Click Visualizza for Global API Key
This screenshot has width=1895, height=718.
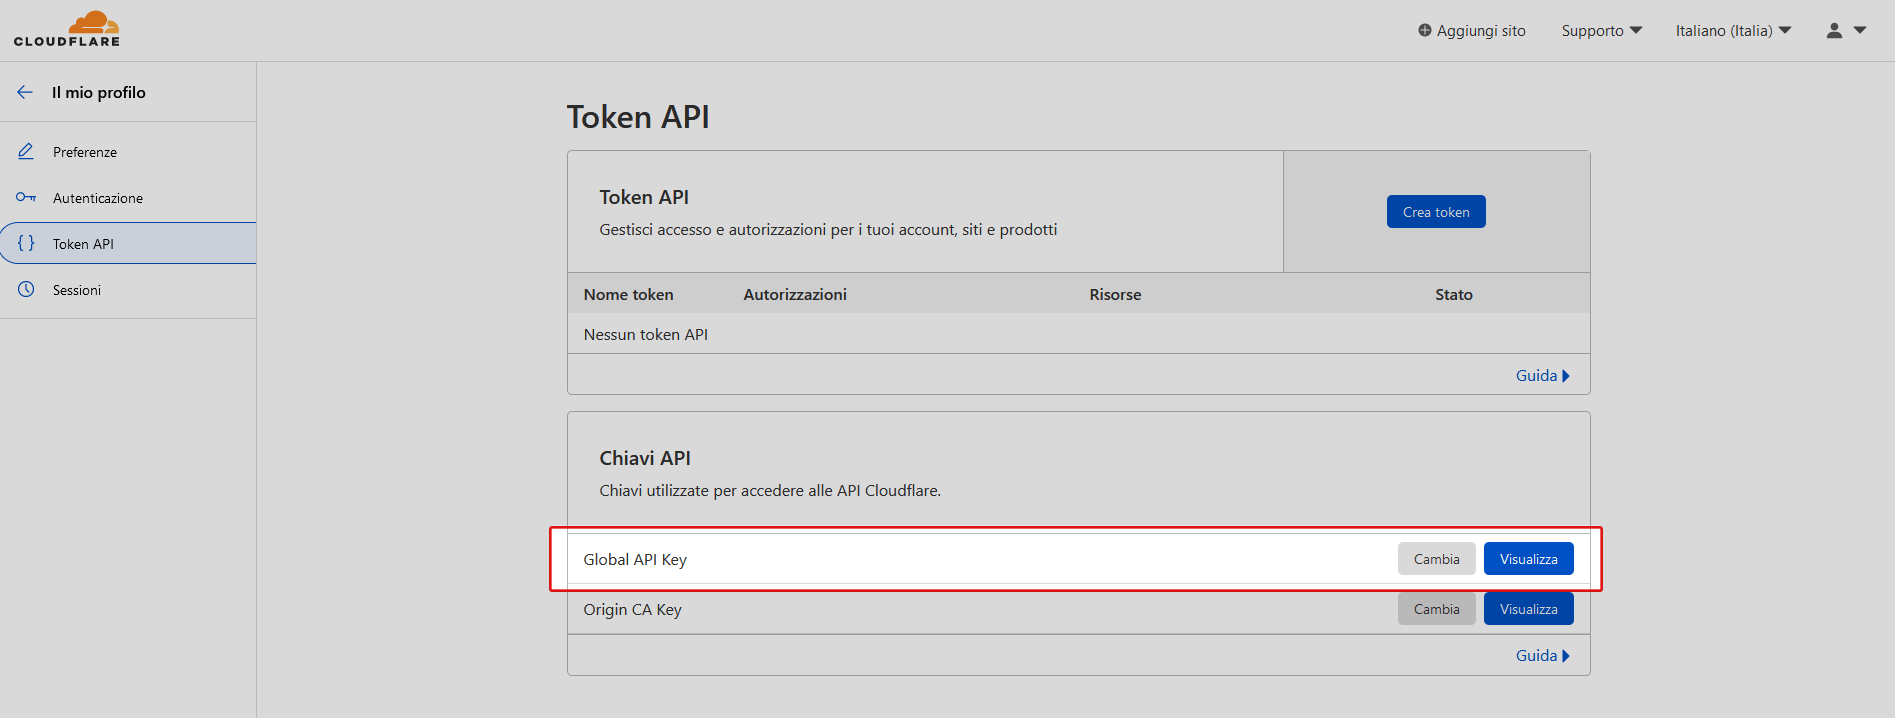click(1528, 559)
